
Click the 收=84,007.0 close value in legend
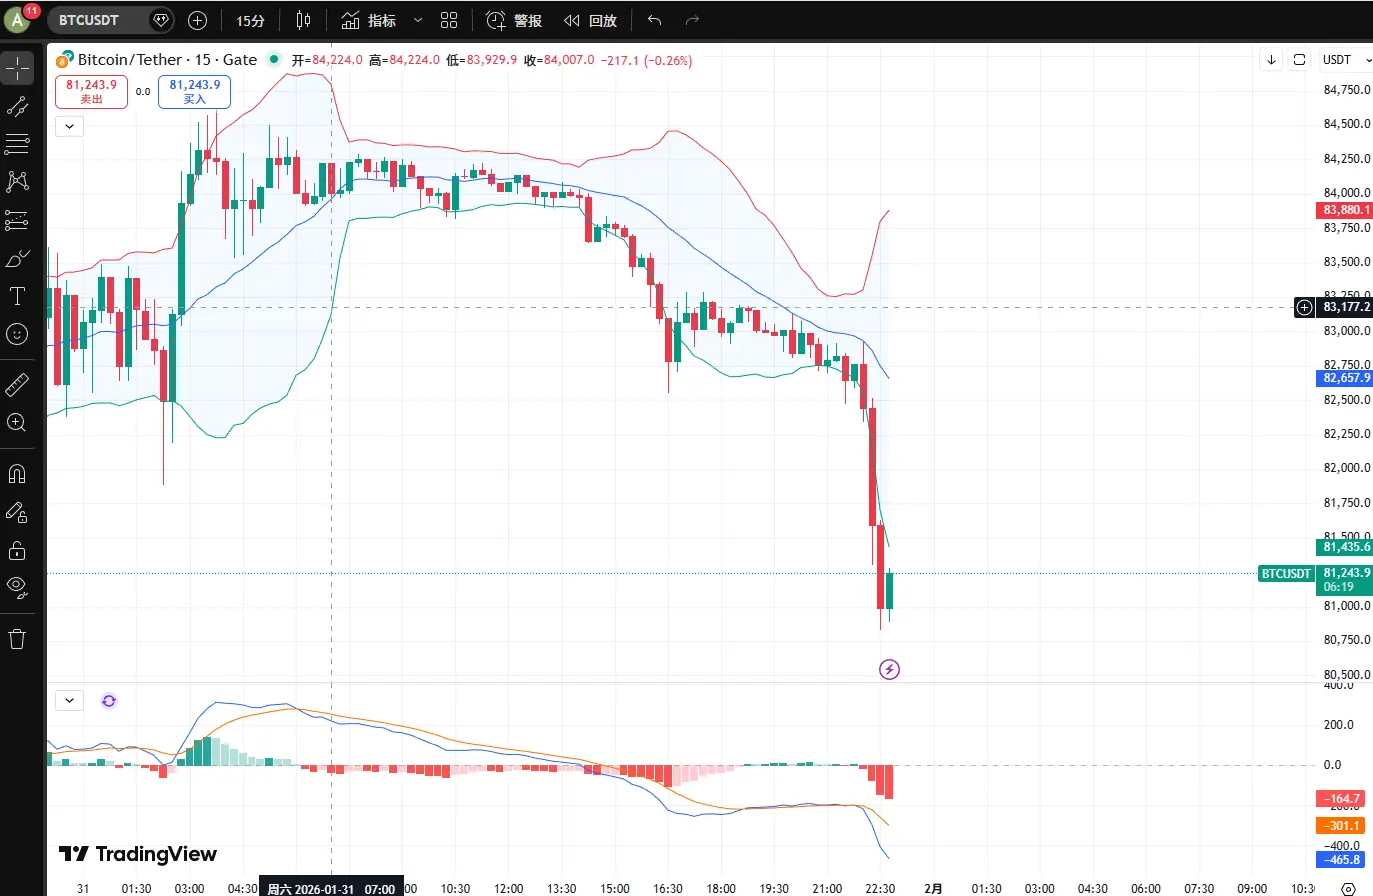(x=559, y=60)
